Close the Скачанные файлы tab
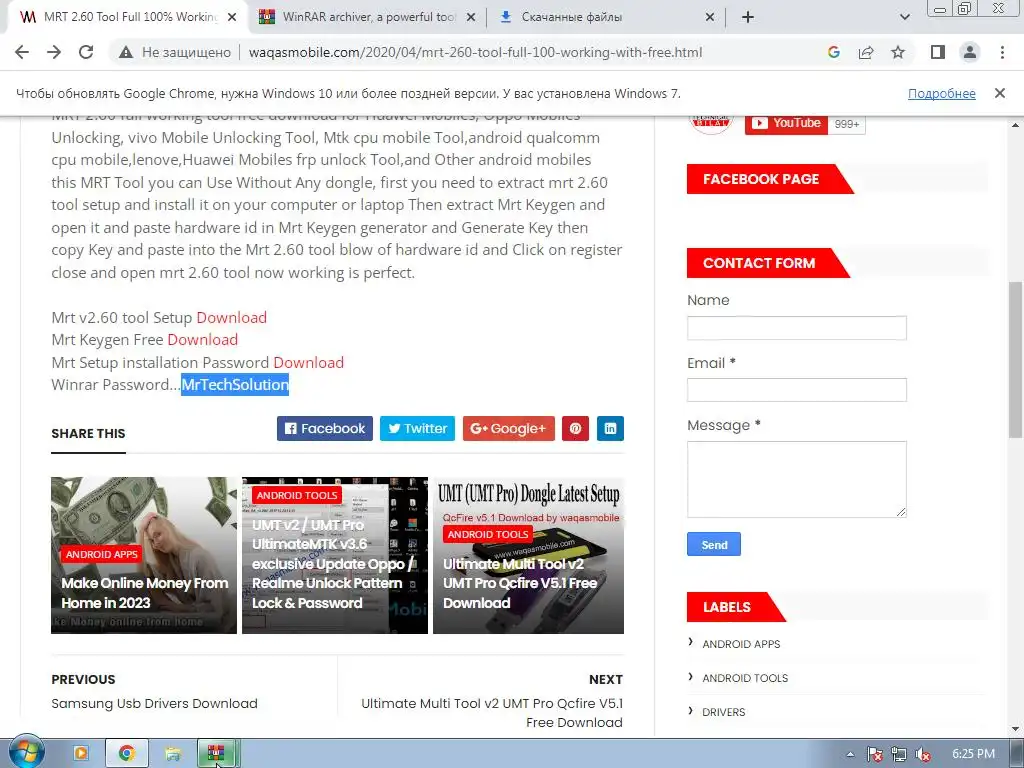The image size is (1024, 768). click(x=710, y=17)
